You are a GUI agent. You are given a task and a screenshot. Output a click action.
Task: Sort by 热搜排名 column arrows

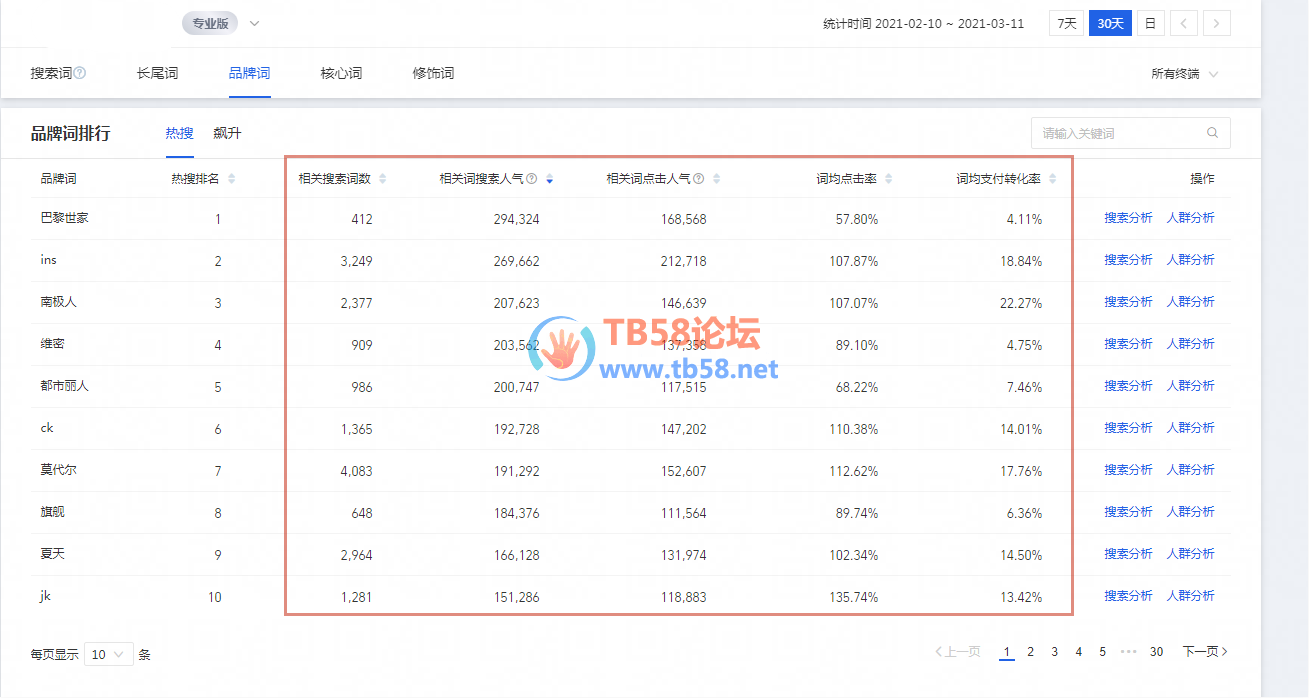[232, 179]
